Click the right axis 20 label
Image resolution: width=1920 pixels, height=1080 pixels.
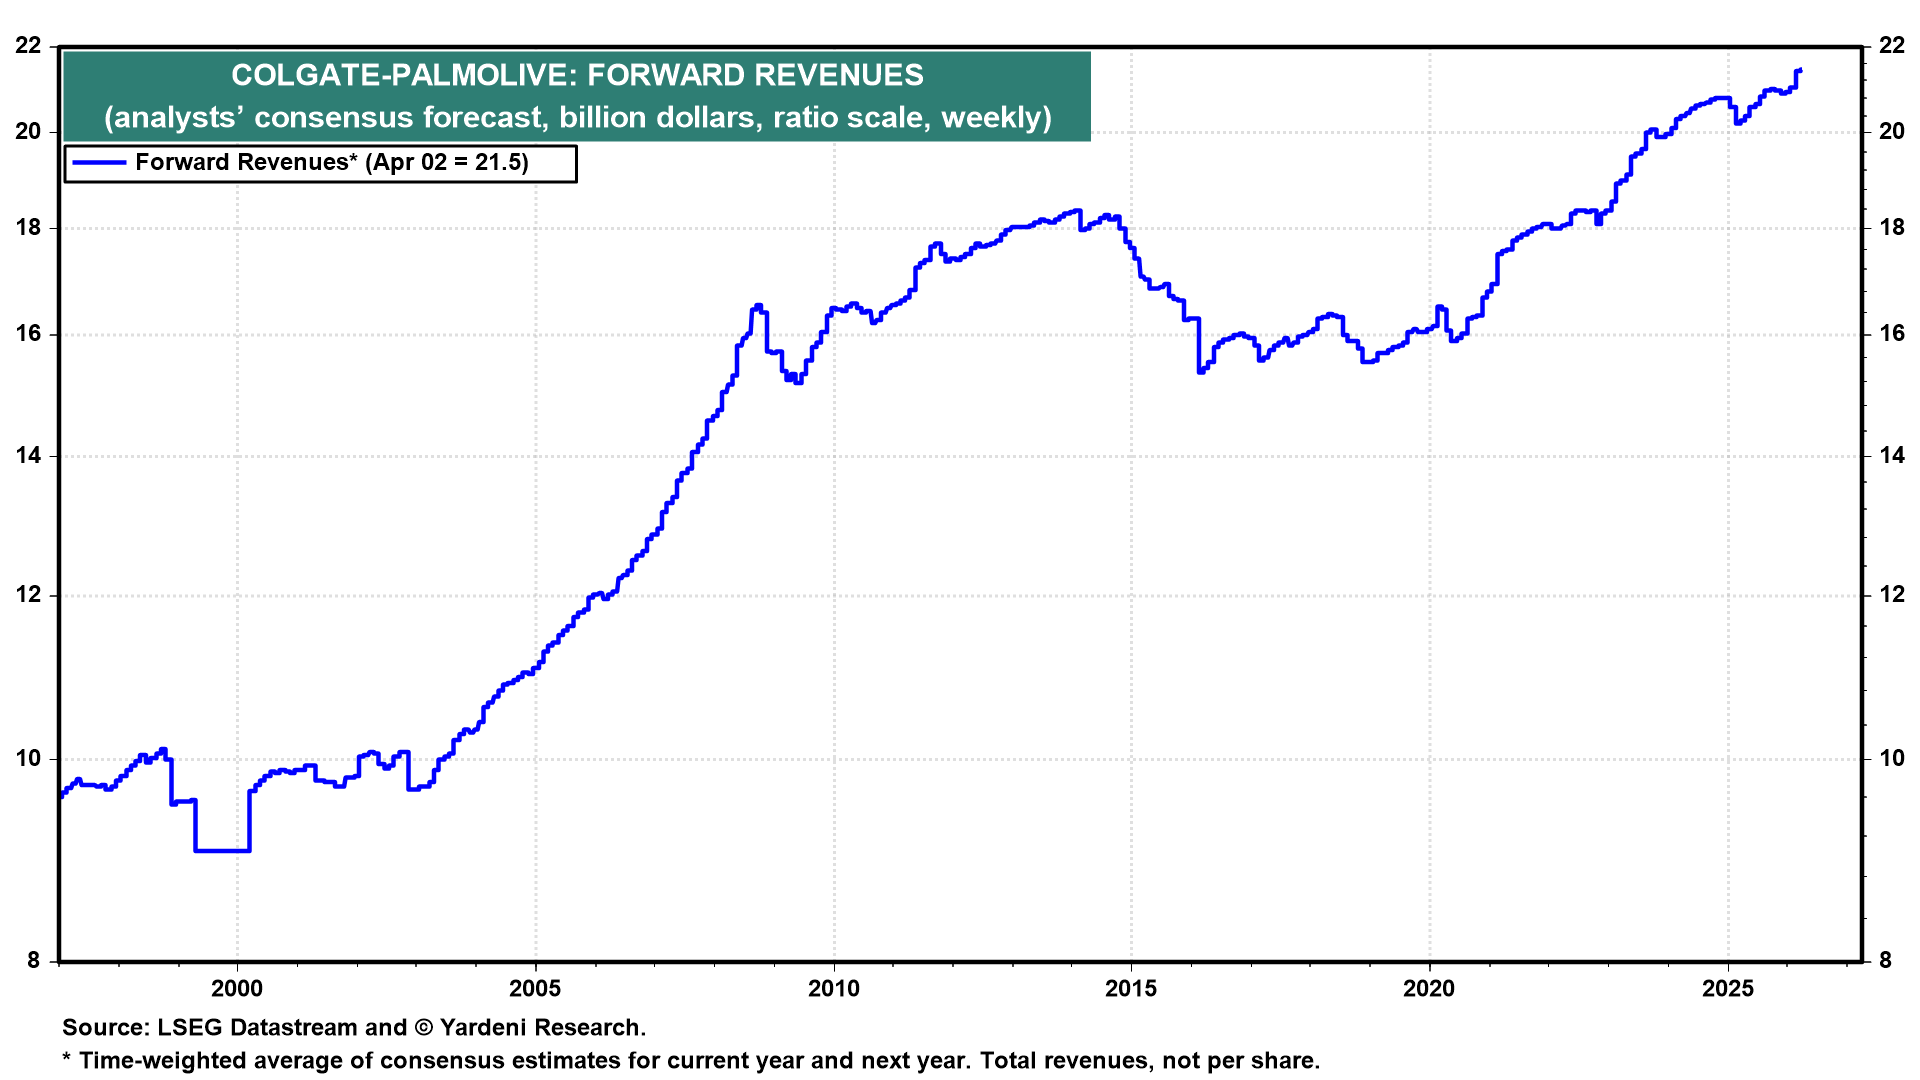1892,131
